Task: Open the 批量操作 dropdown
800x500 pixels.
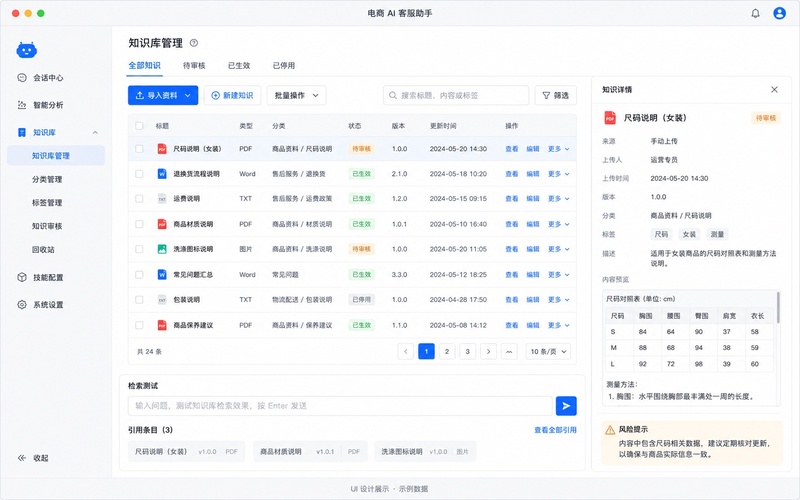Action: 296,95
